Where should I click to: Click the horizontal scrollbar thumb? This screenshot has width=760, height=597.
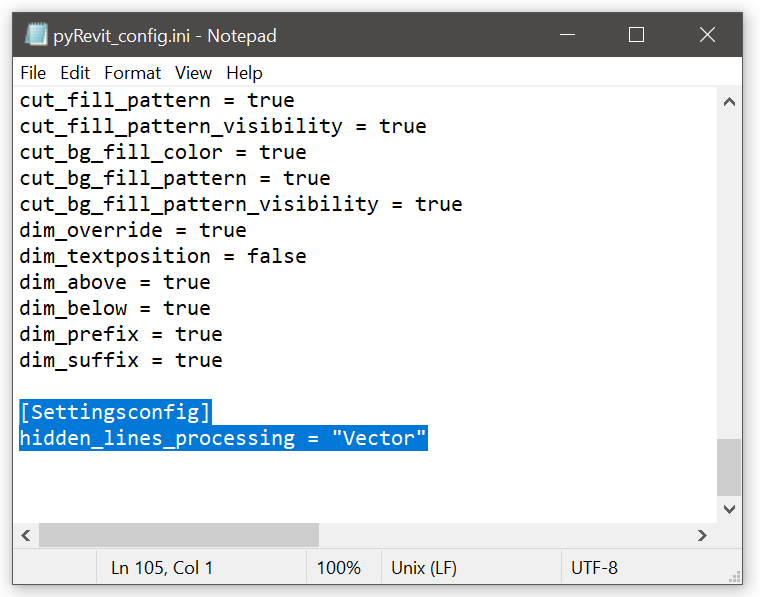pyautogui.click(x=179, y=535)
